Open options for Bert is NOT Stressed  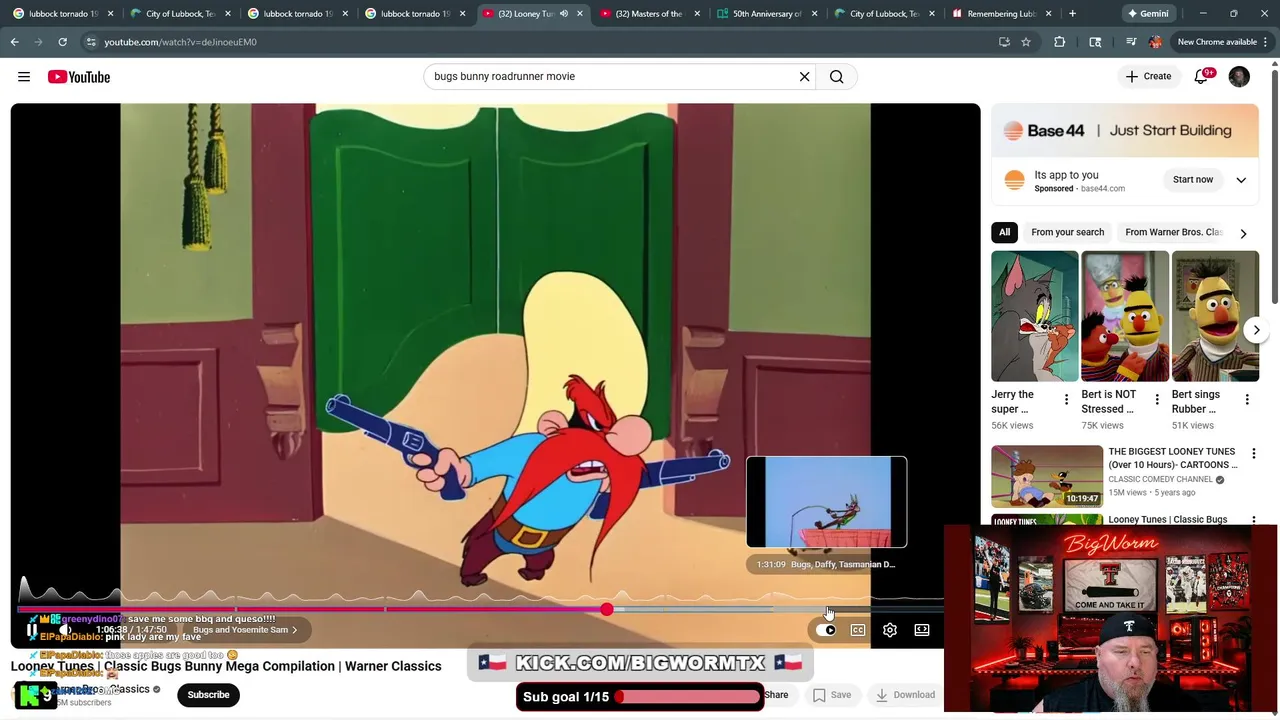1157,400
